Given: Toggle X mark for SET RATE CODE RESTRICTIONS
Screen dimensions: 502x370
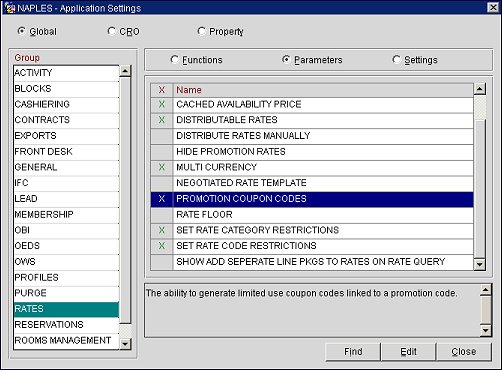Looking at the screenshot, I should click(x=162, y=246).
